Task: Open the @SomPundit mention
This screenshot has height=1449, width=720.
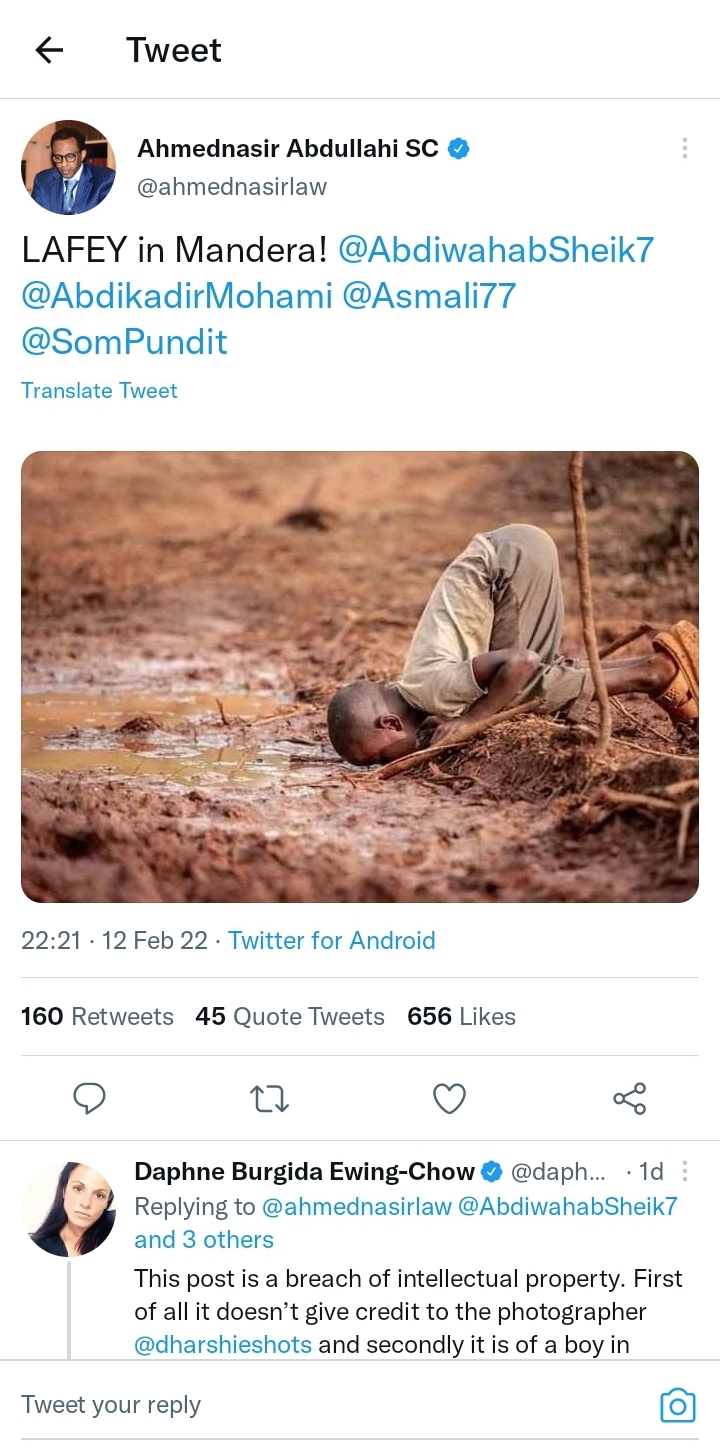Action: tap(124, 342)
